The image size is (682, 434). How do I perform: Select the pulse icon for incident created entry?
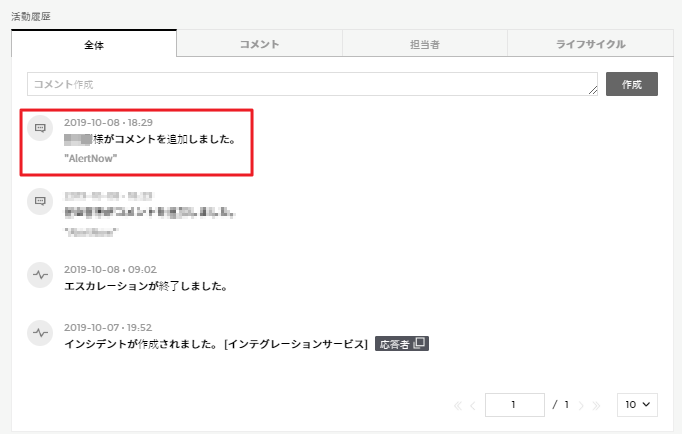coord(40,331)
